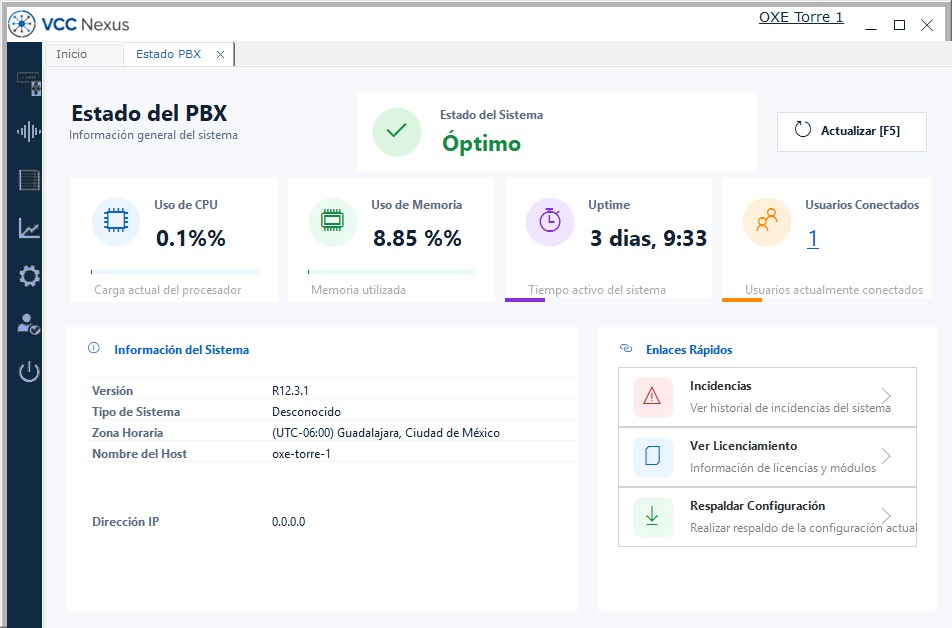Open the OXE Torre 1 link
This screenshot has width=952, height=628.
pos(801,17)
